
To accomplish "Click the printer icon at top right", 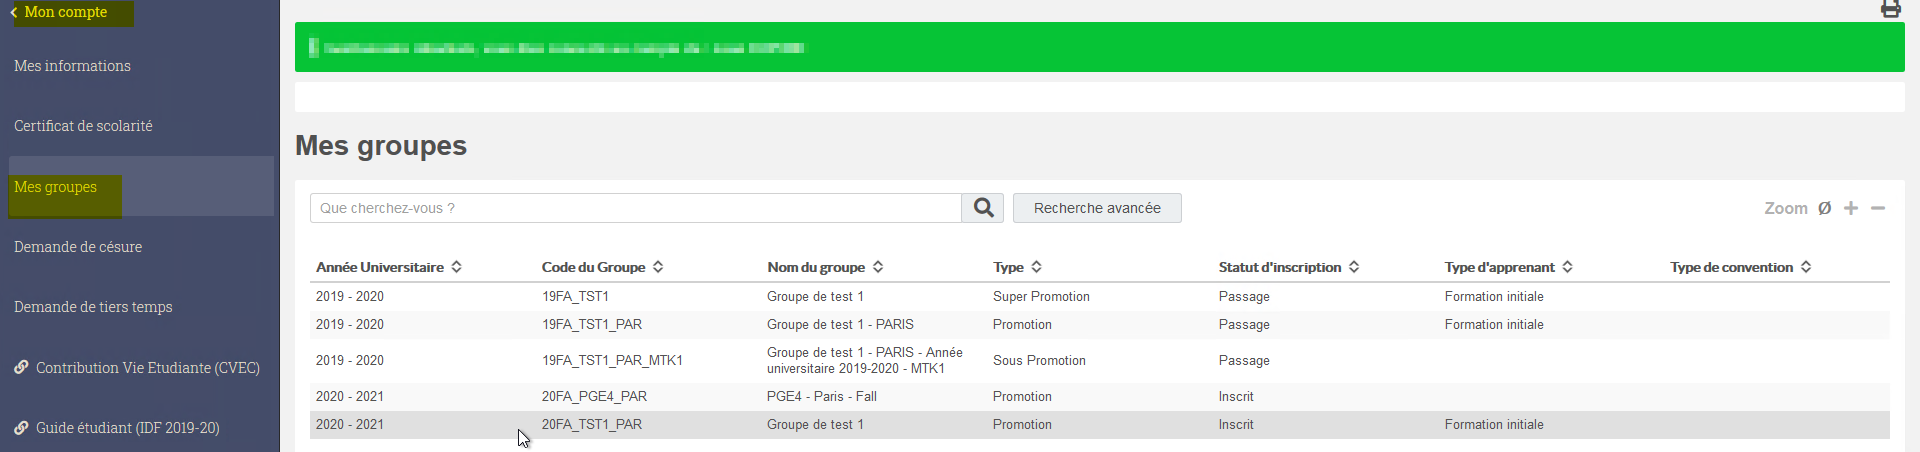I will (1890, 9).
